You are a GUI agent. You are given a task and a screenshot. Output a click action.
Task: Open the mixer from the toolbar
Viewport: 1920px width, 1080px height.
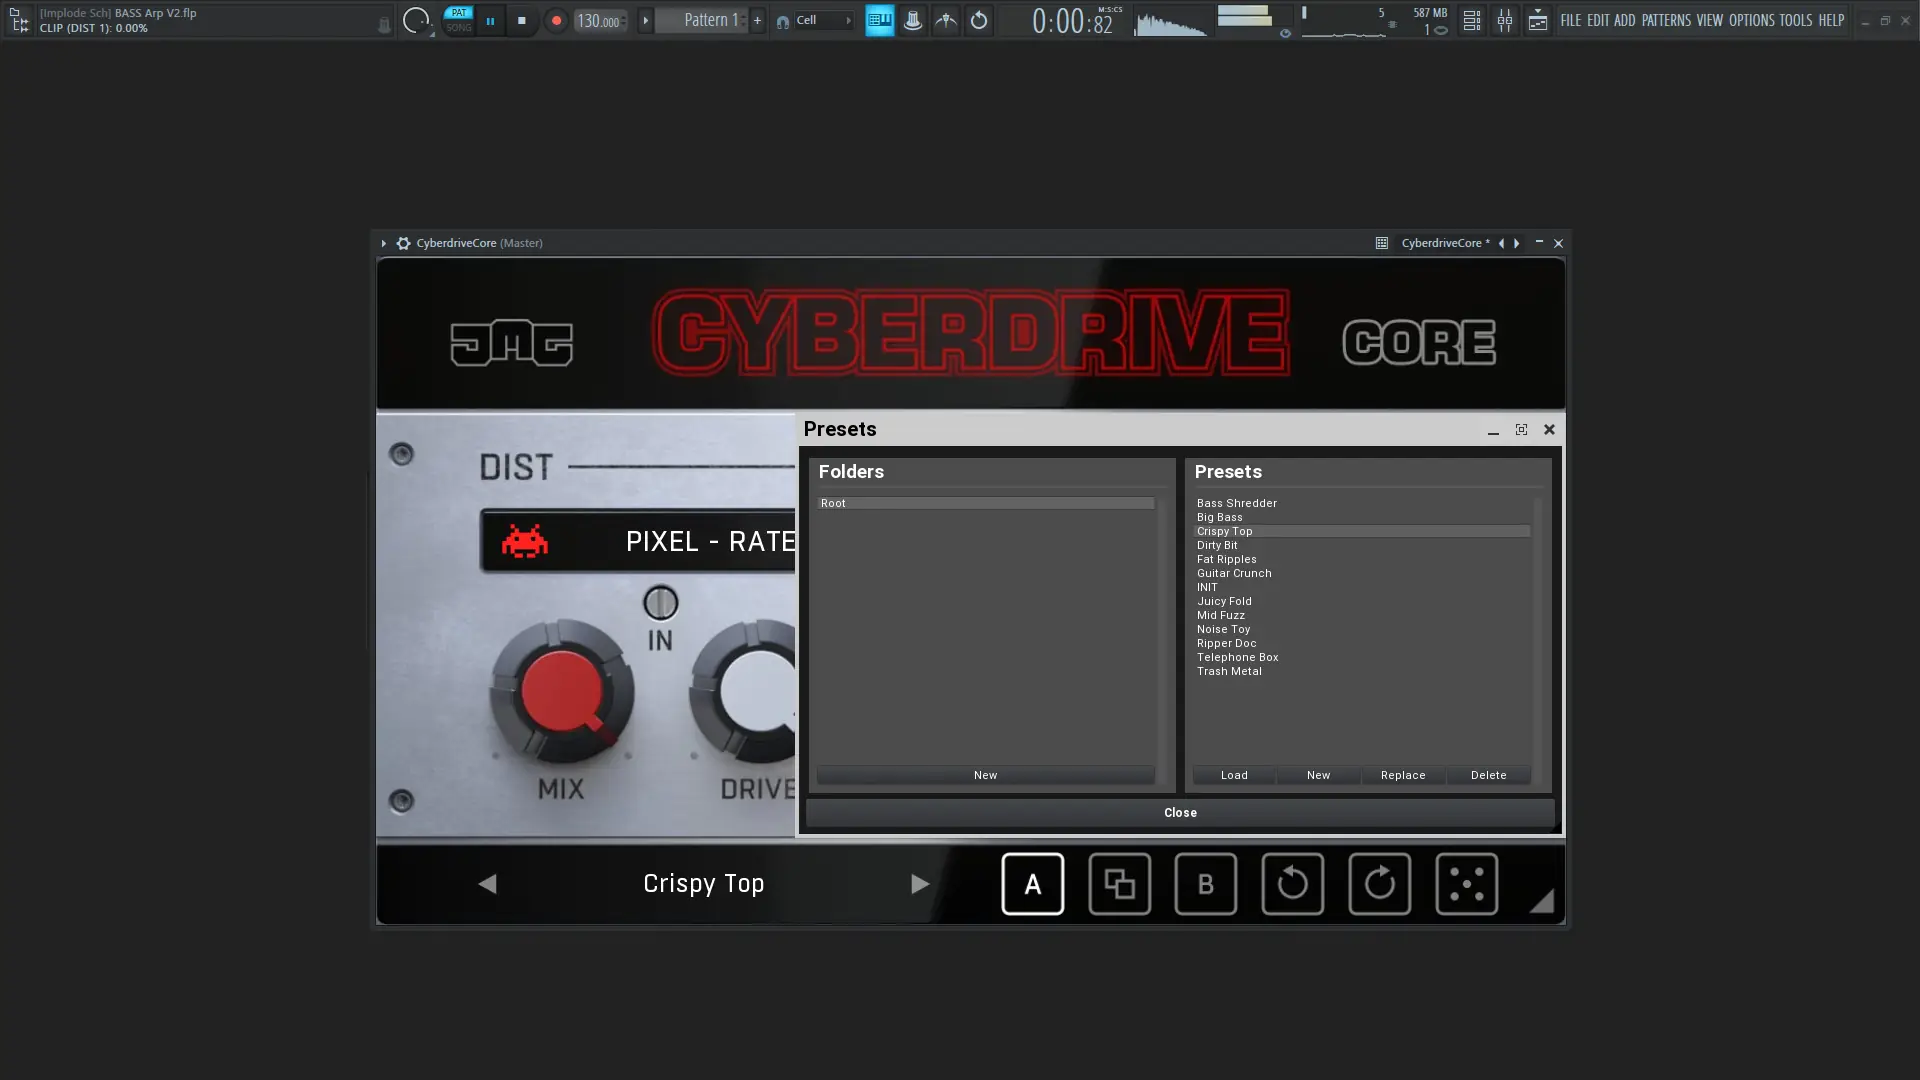pyautogui.click(x=1504, y=20)
